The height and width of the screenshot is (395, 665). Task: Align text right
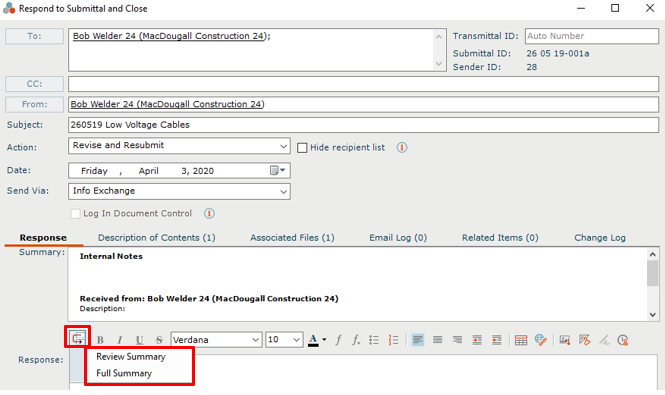pos(457,340)
